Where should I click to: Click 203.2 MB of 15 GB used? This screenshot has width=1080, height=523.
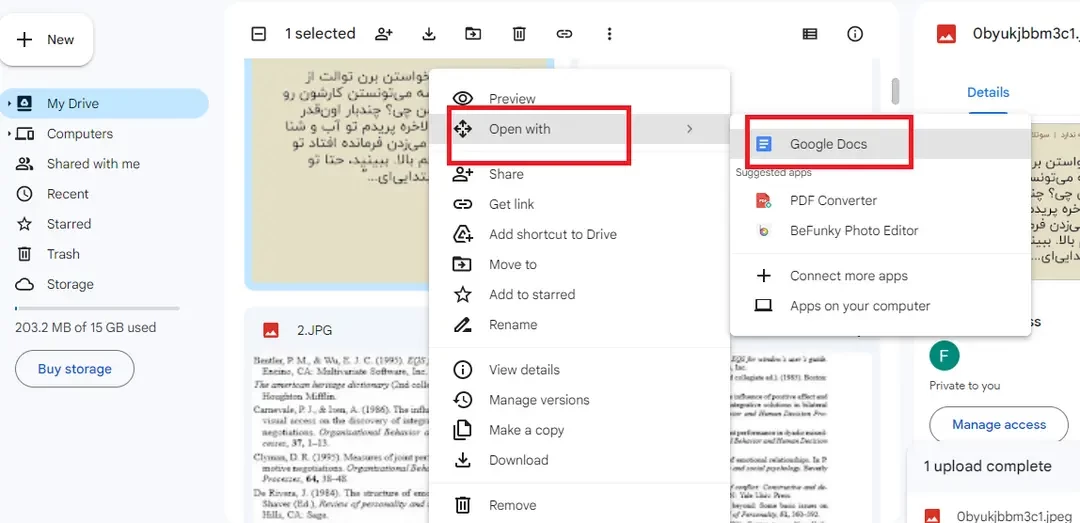click(85, 327)
